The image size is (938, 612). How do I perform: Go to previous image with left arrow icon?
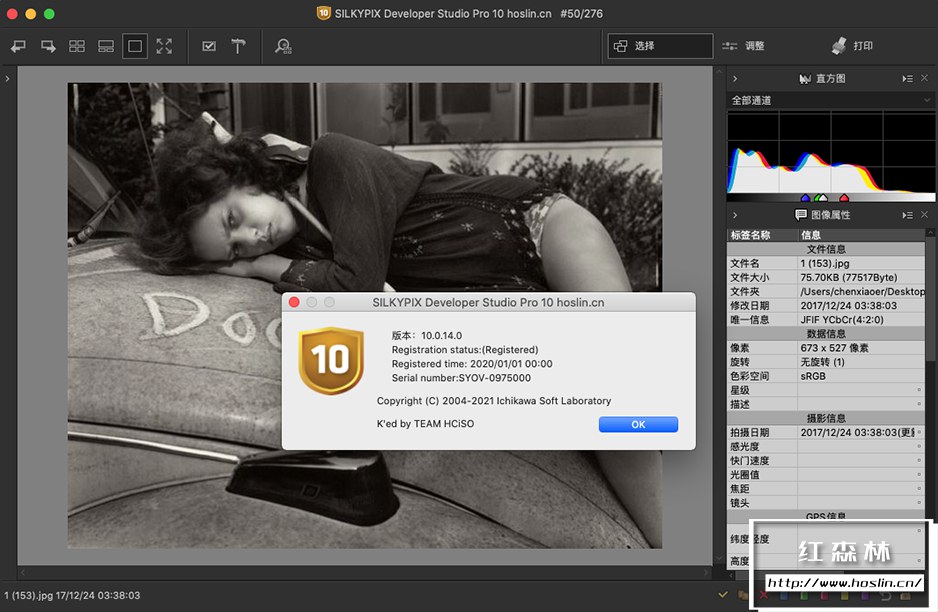click(18, 46)
